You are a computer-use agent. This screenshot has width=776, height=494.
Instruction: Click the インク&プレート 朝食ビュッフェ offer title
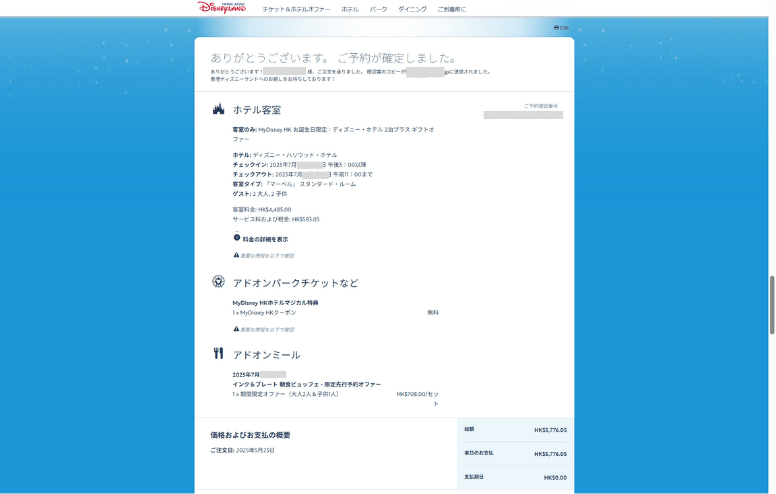click(x=307, y=385)
